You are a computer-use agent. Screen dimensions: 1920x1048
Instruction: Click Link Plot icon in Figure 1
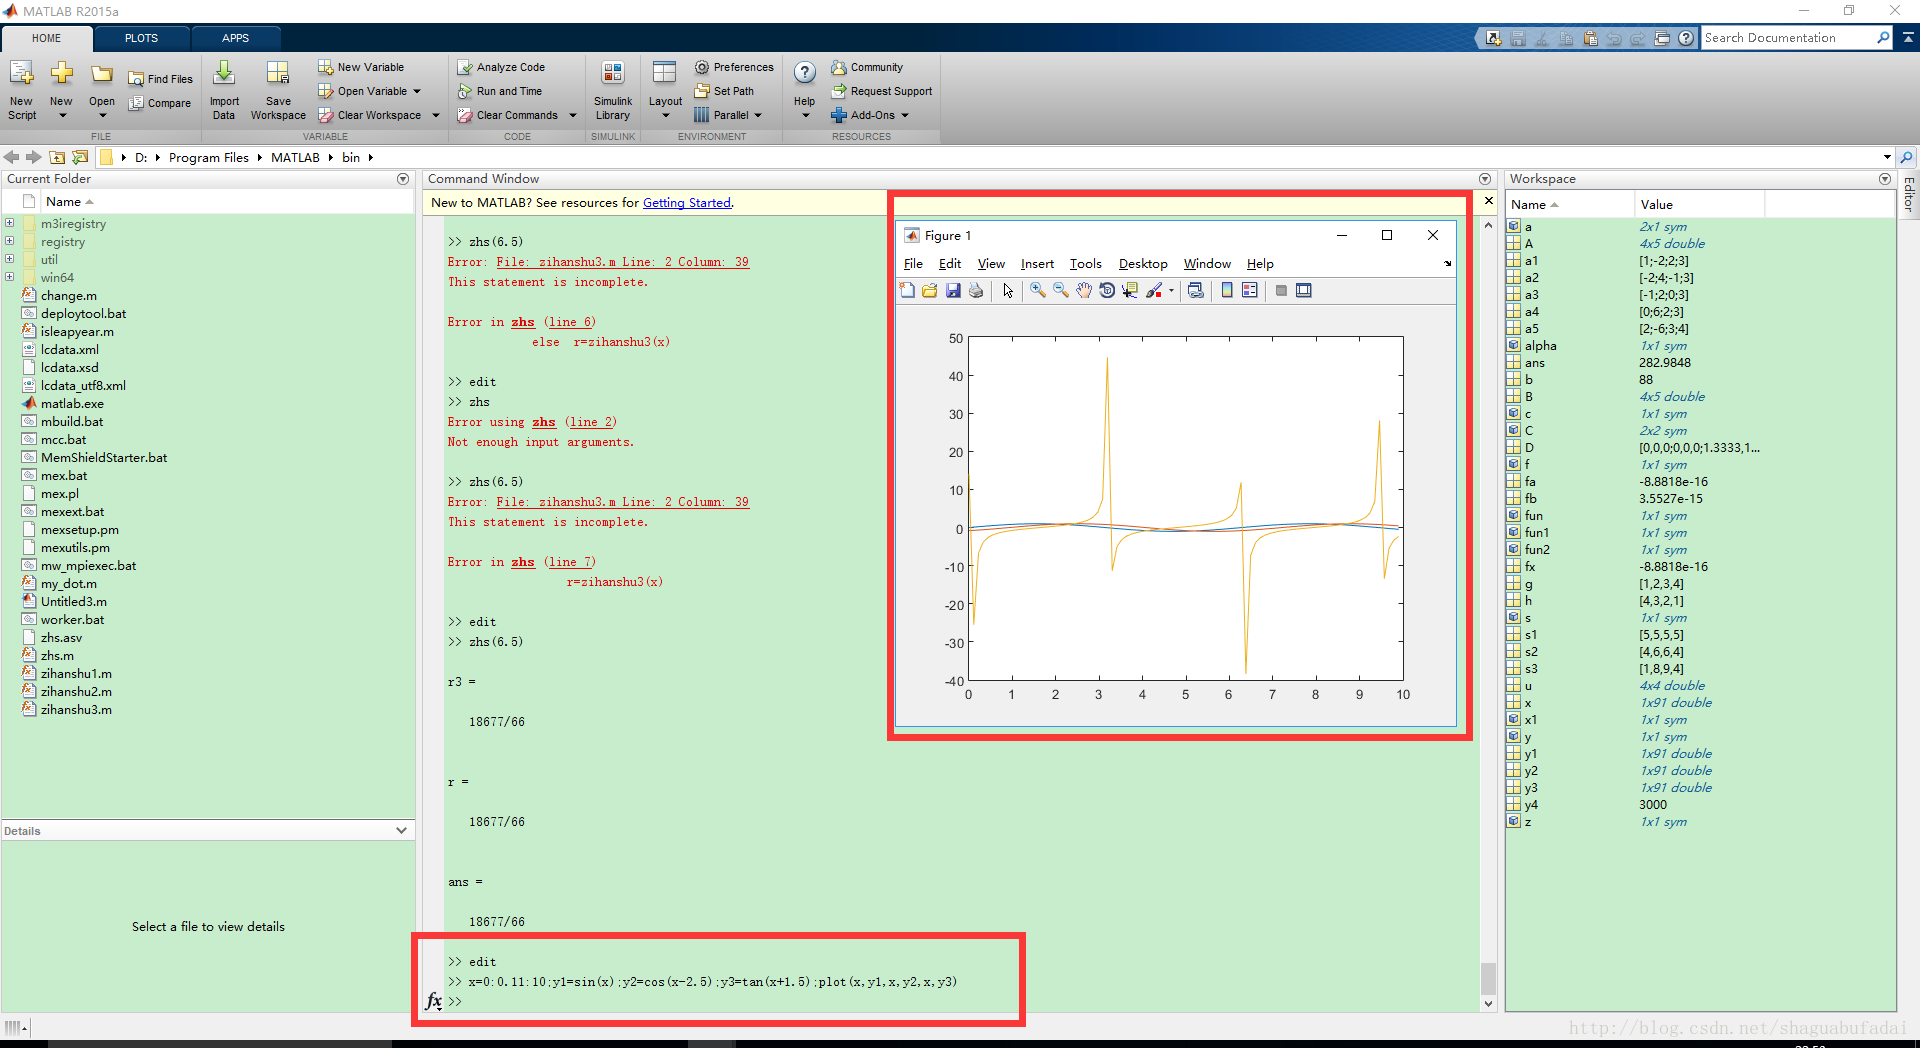click(x=1195, y=290)
